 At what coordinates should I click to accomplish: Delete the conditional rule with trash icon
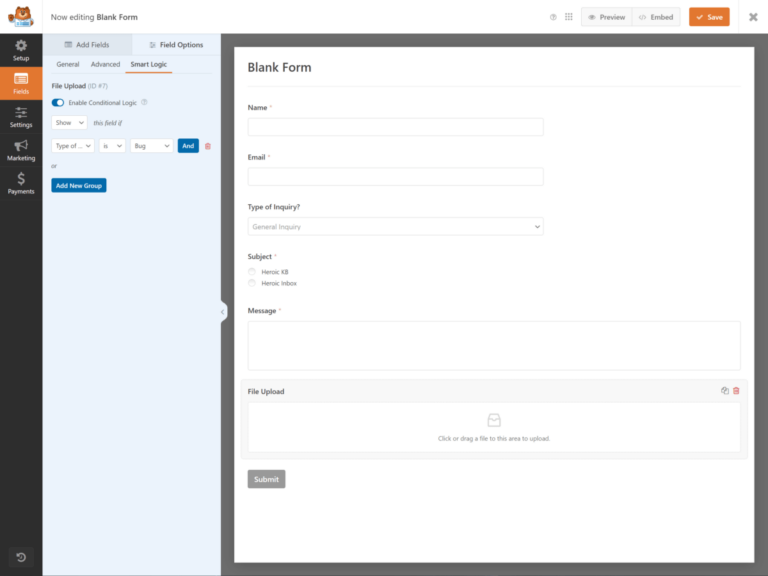point(208,146)
